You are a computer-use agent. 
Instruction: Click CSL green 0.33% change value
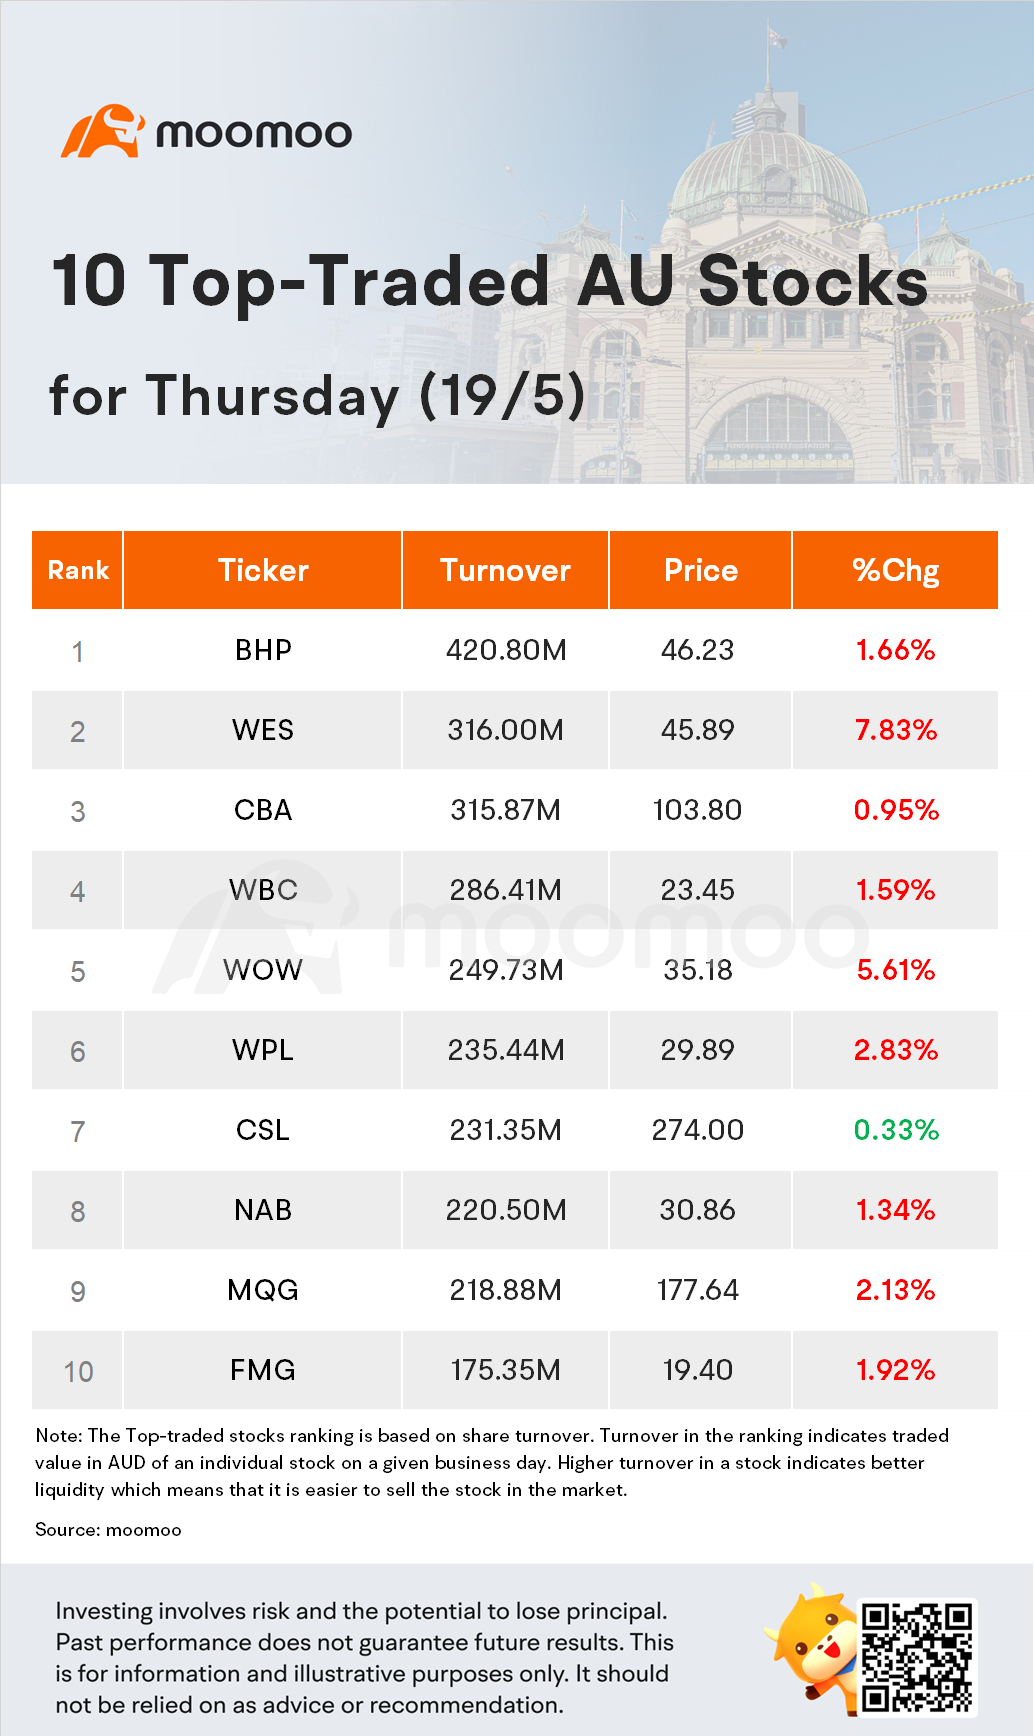(x=896, y=1130)
